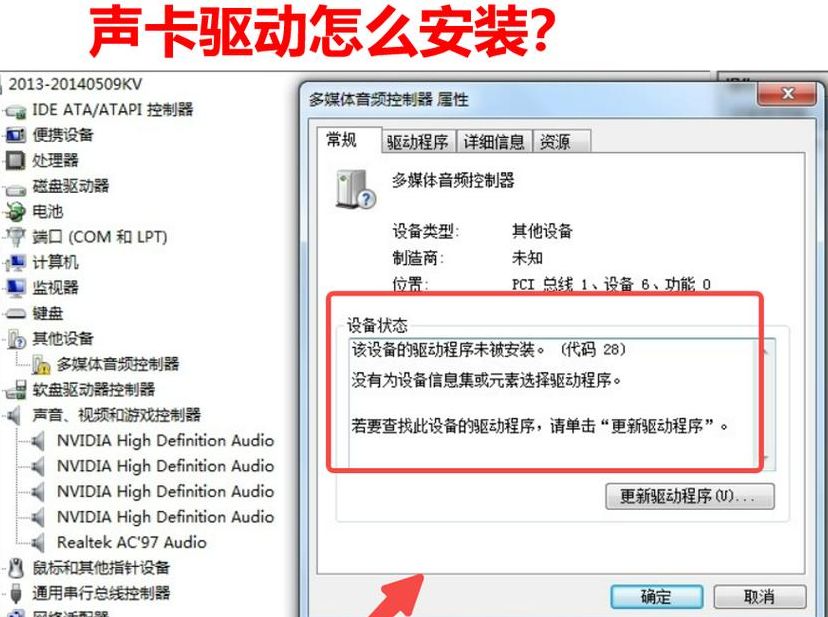Select the monitor (监视器) icon
The image size is (828, 617).
[x=15, y=288]
